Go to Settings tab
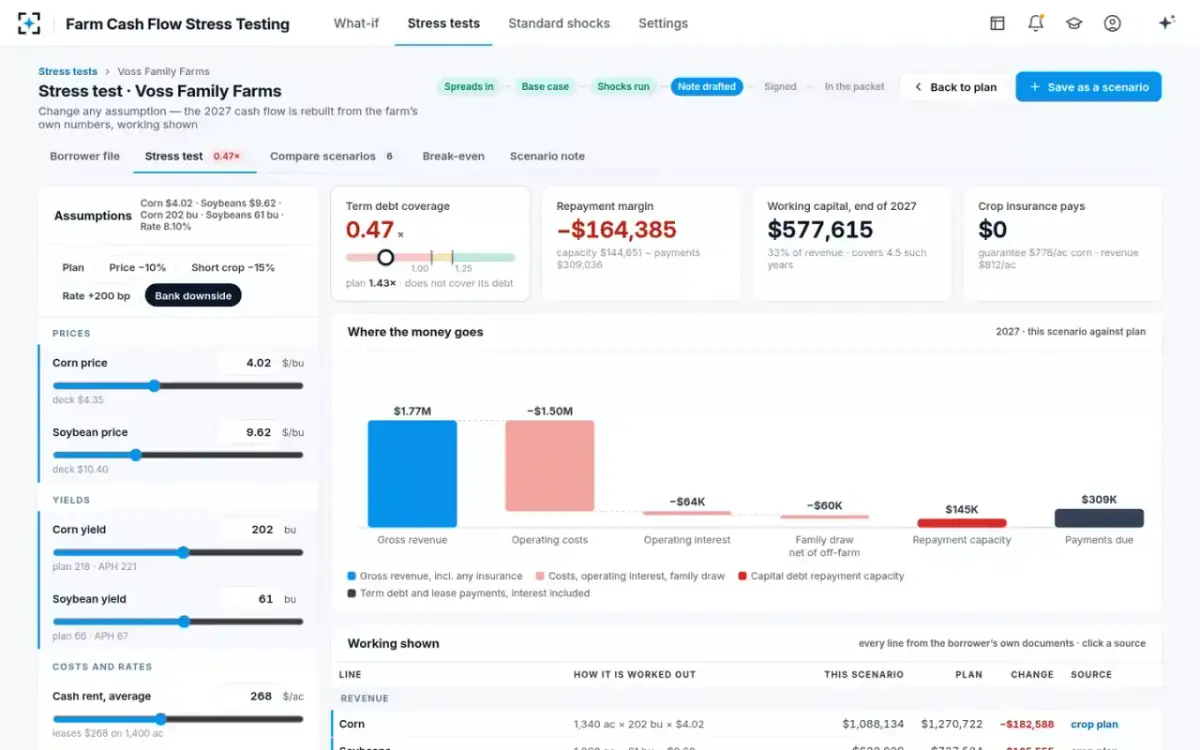This screenshot has width=1200, height=750. coord(663,23)
